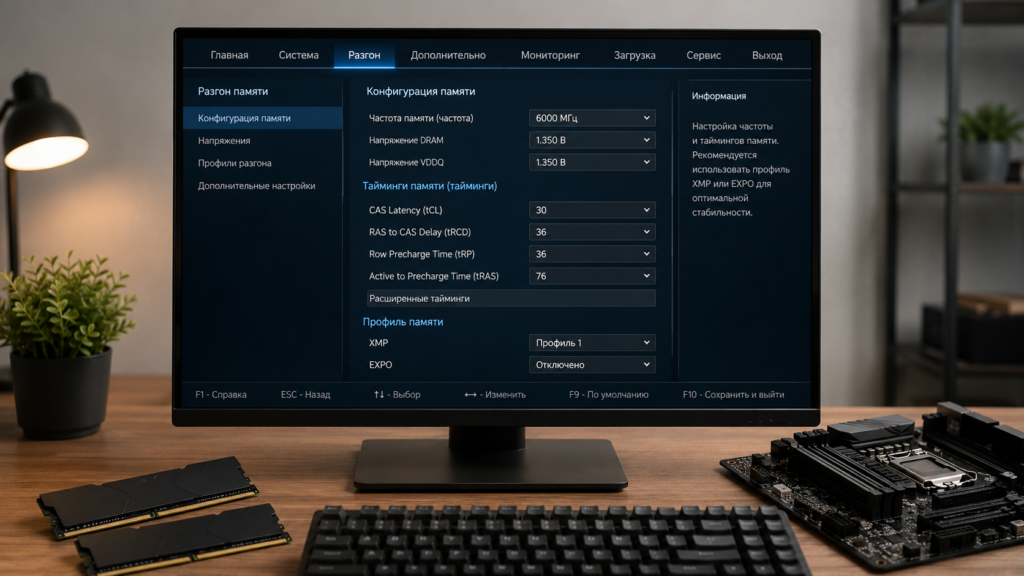1024x576 pixels.
Task: Open the XMP Профиль 1 dropdown
Action: (592, 343)
